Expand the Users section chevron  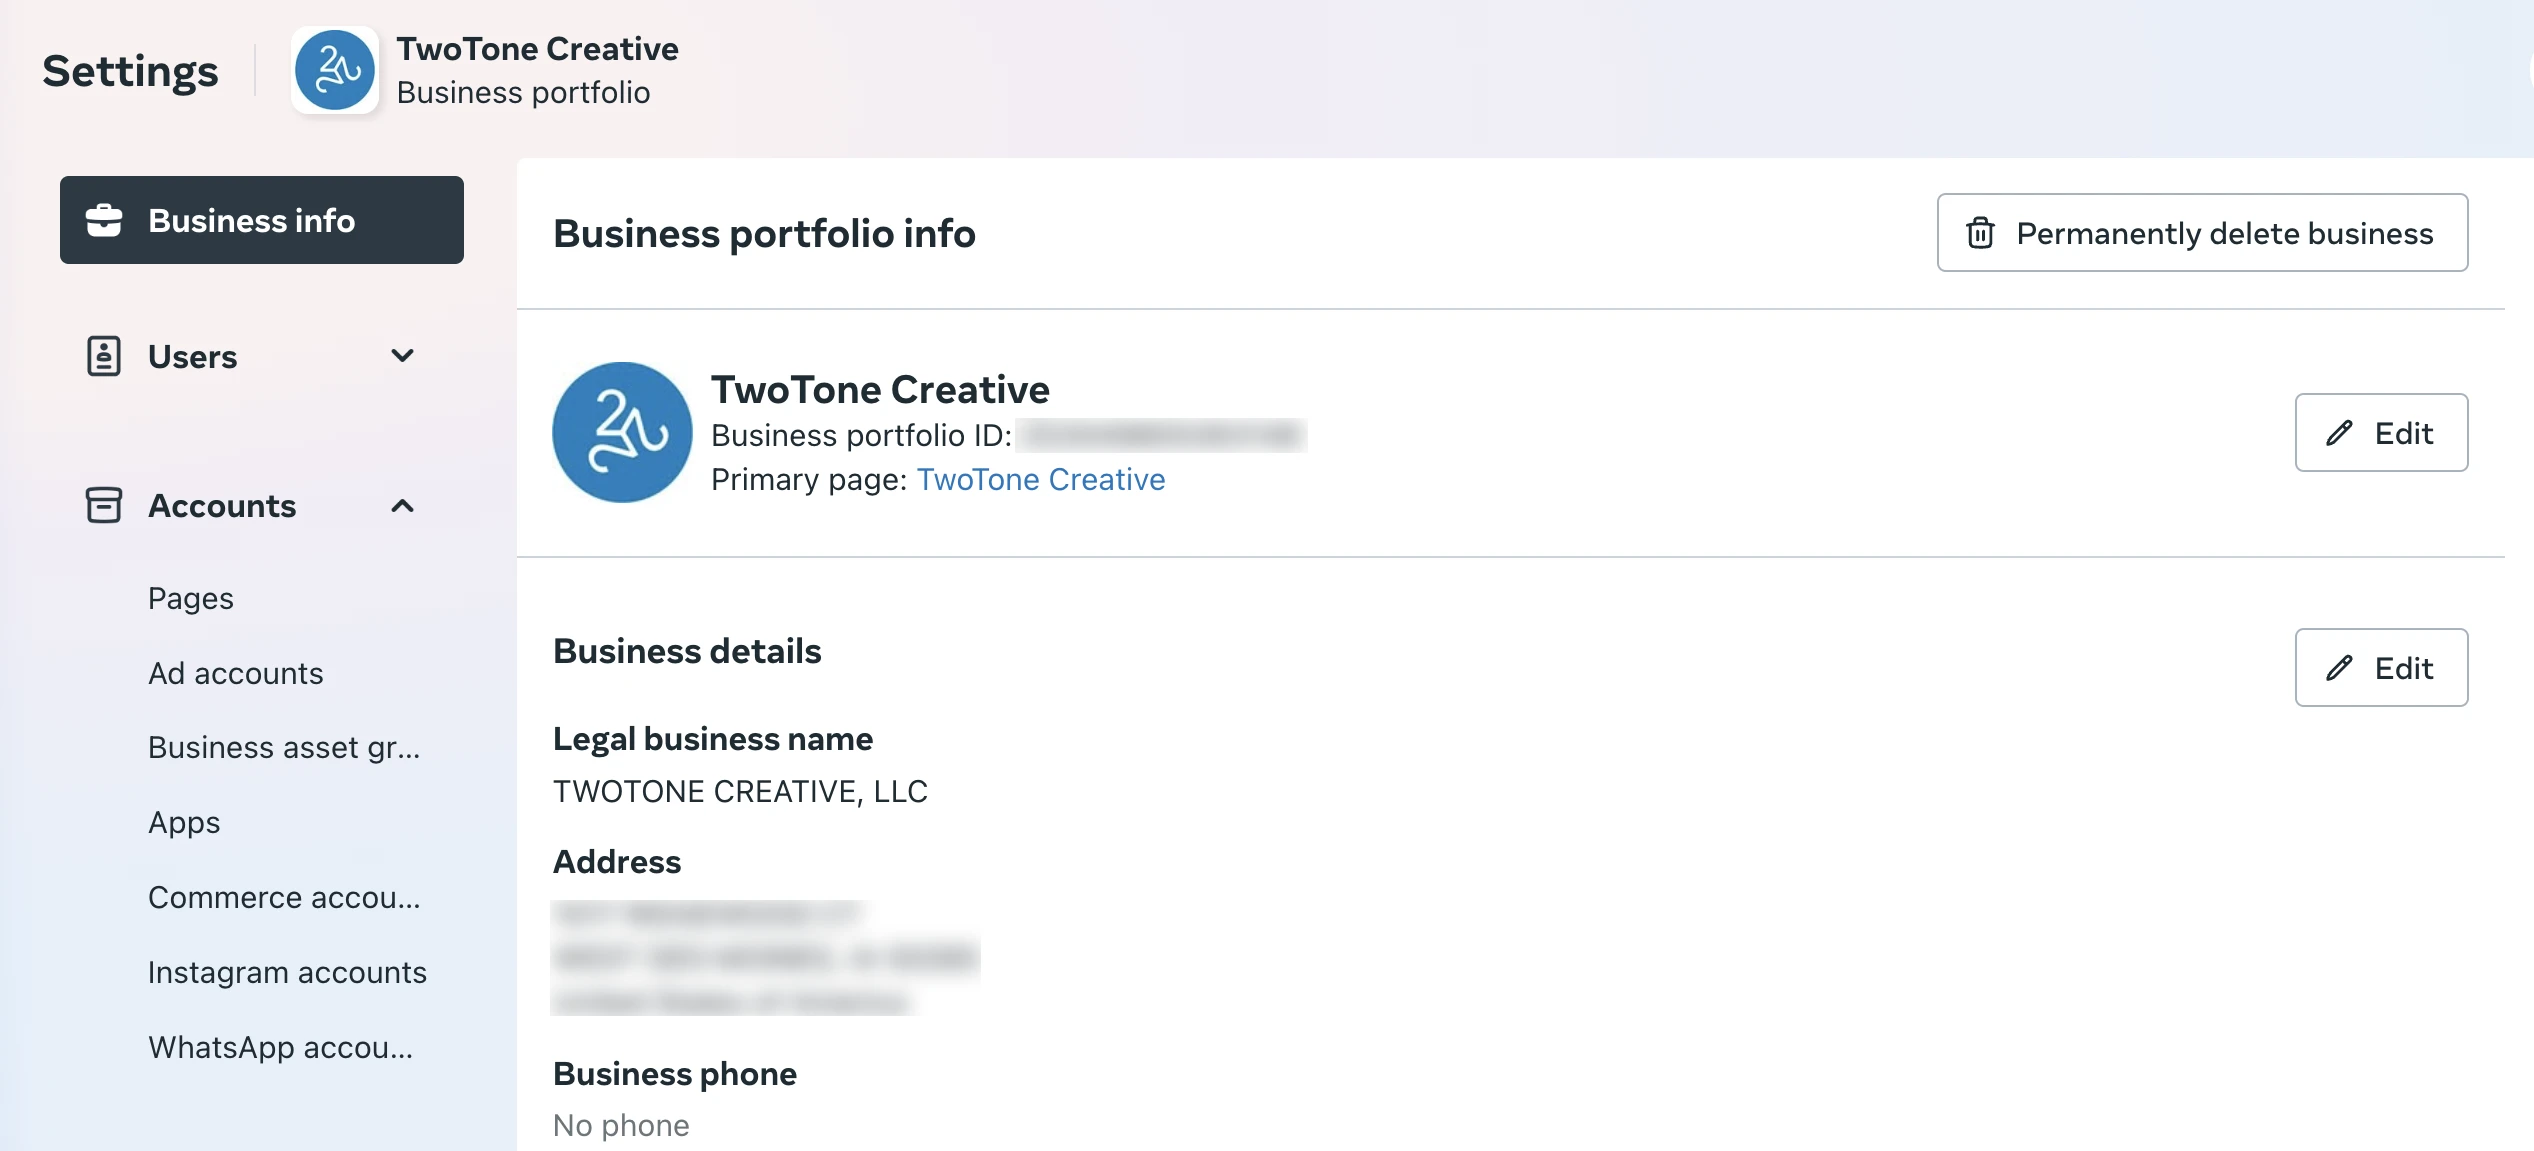coord(402,356)
